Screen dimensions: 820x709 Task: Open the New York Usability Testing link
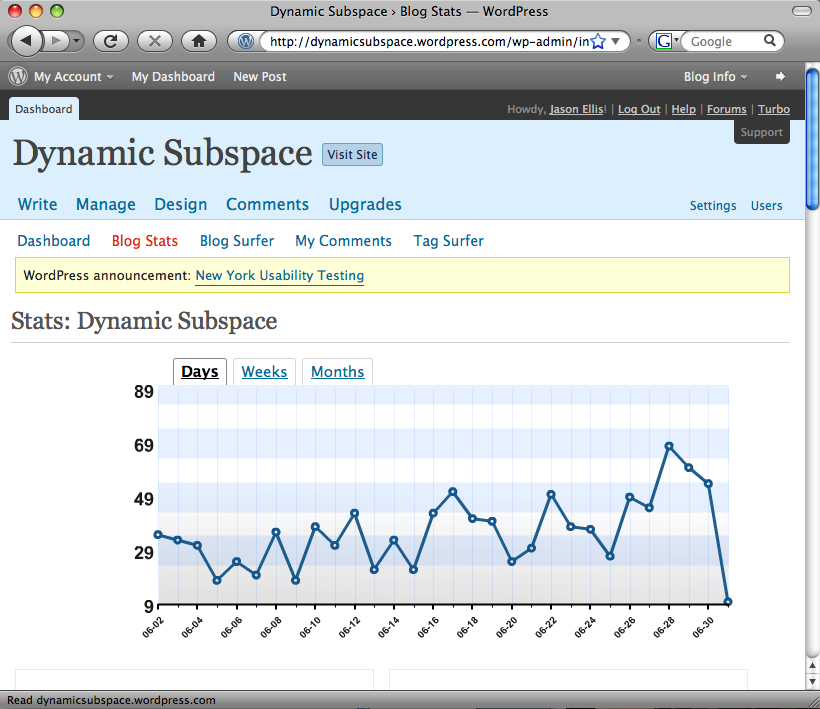[279, 275]
